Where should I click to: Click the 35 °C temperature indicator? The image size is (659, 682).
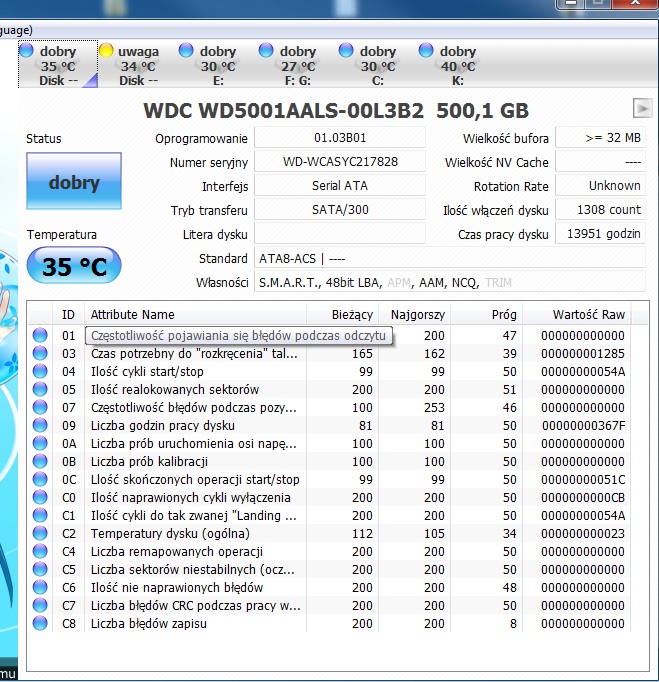(74, 265)
